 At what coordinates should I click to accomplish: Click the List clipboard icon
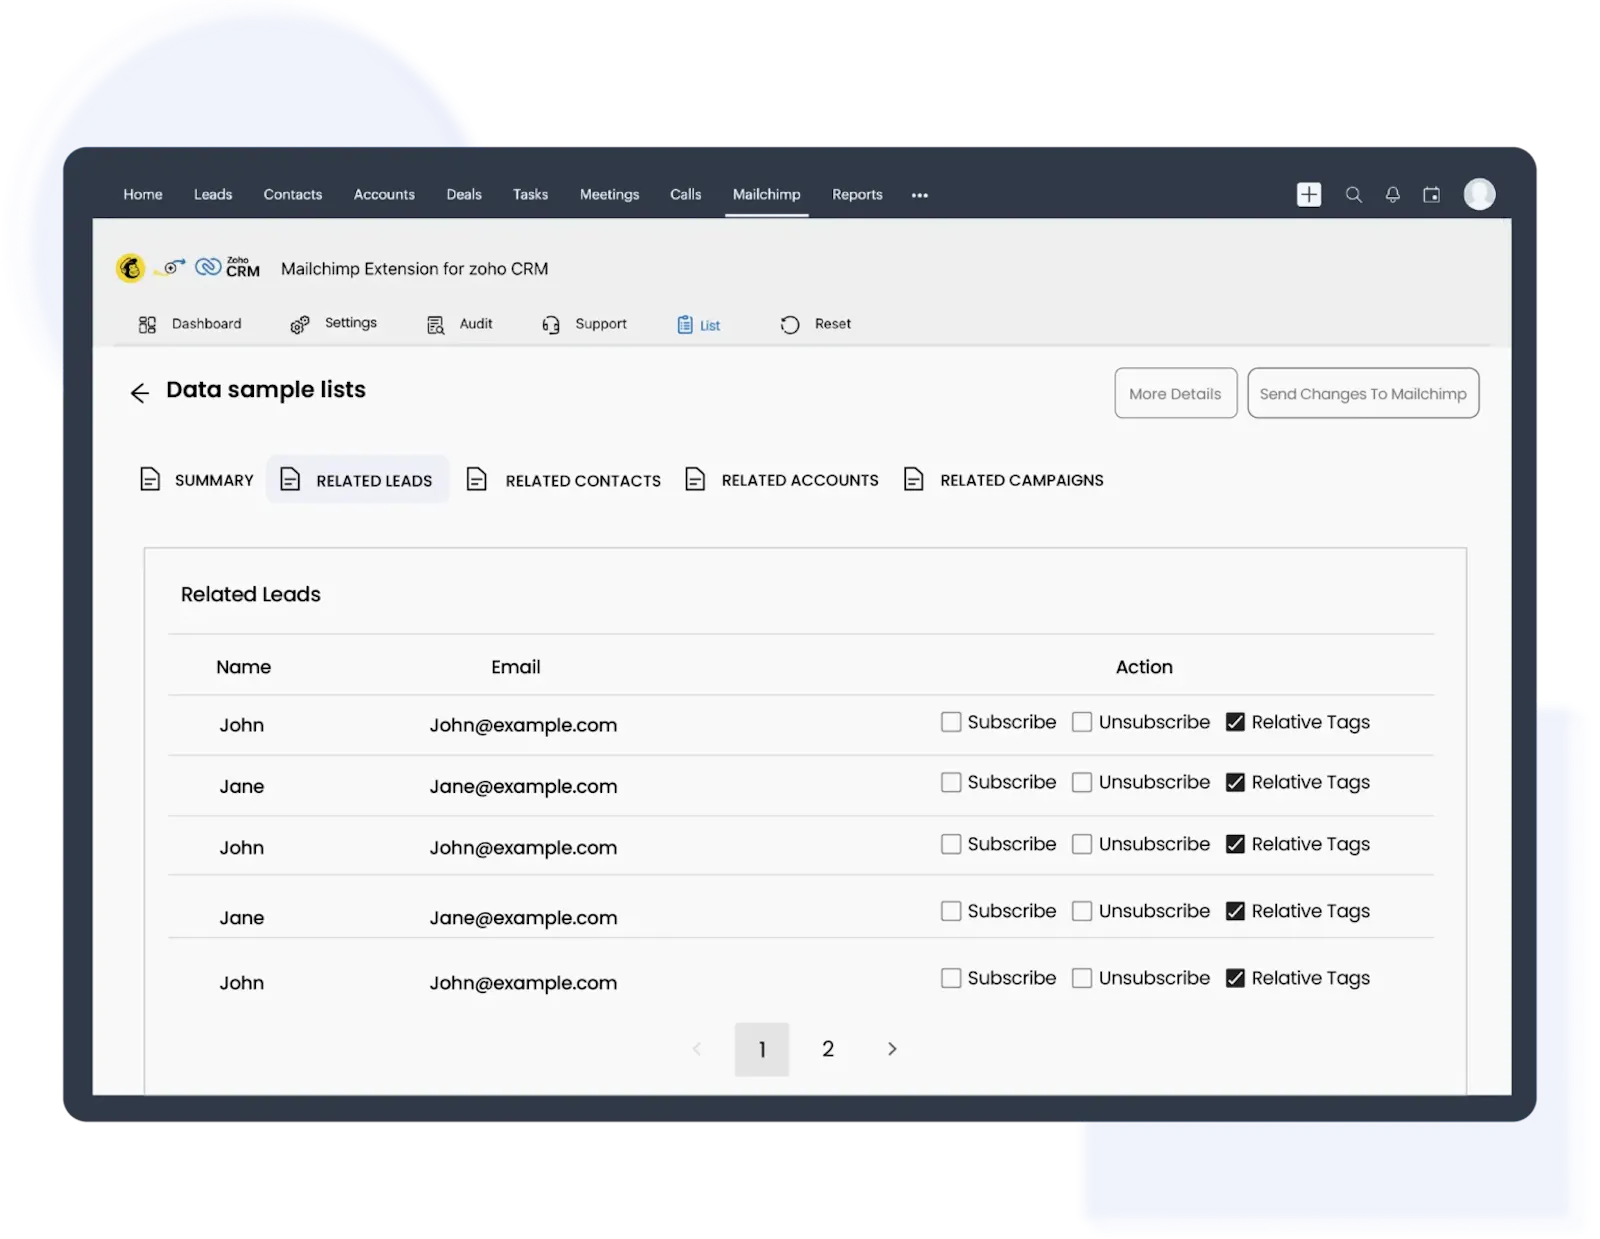click(684, 324)
